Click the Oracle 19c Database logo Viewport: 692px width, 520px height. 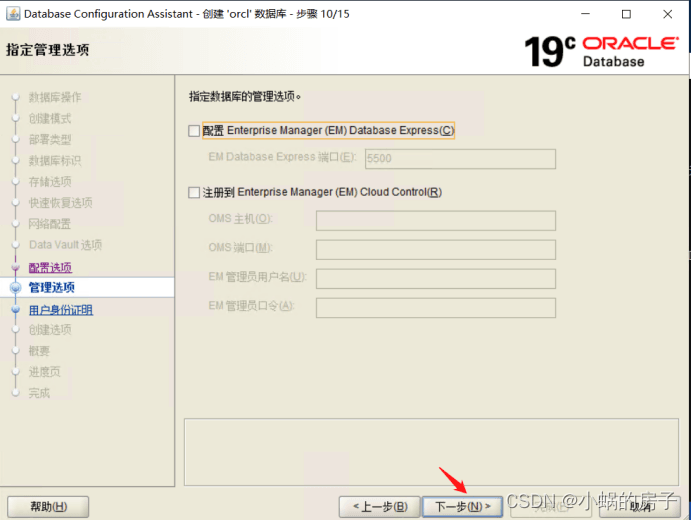point(601,51)
